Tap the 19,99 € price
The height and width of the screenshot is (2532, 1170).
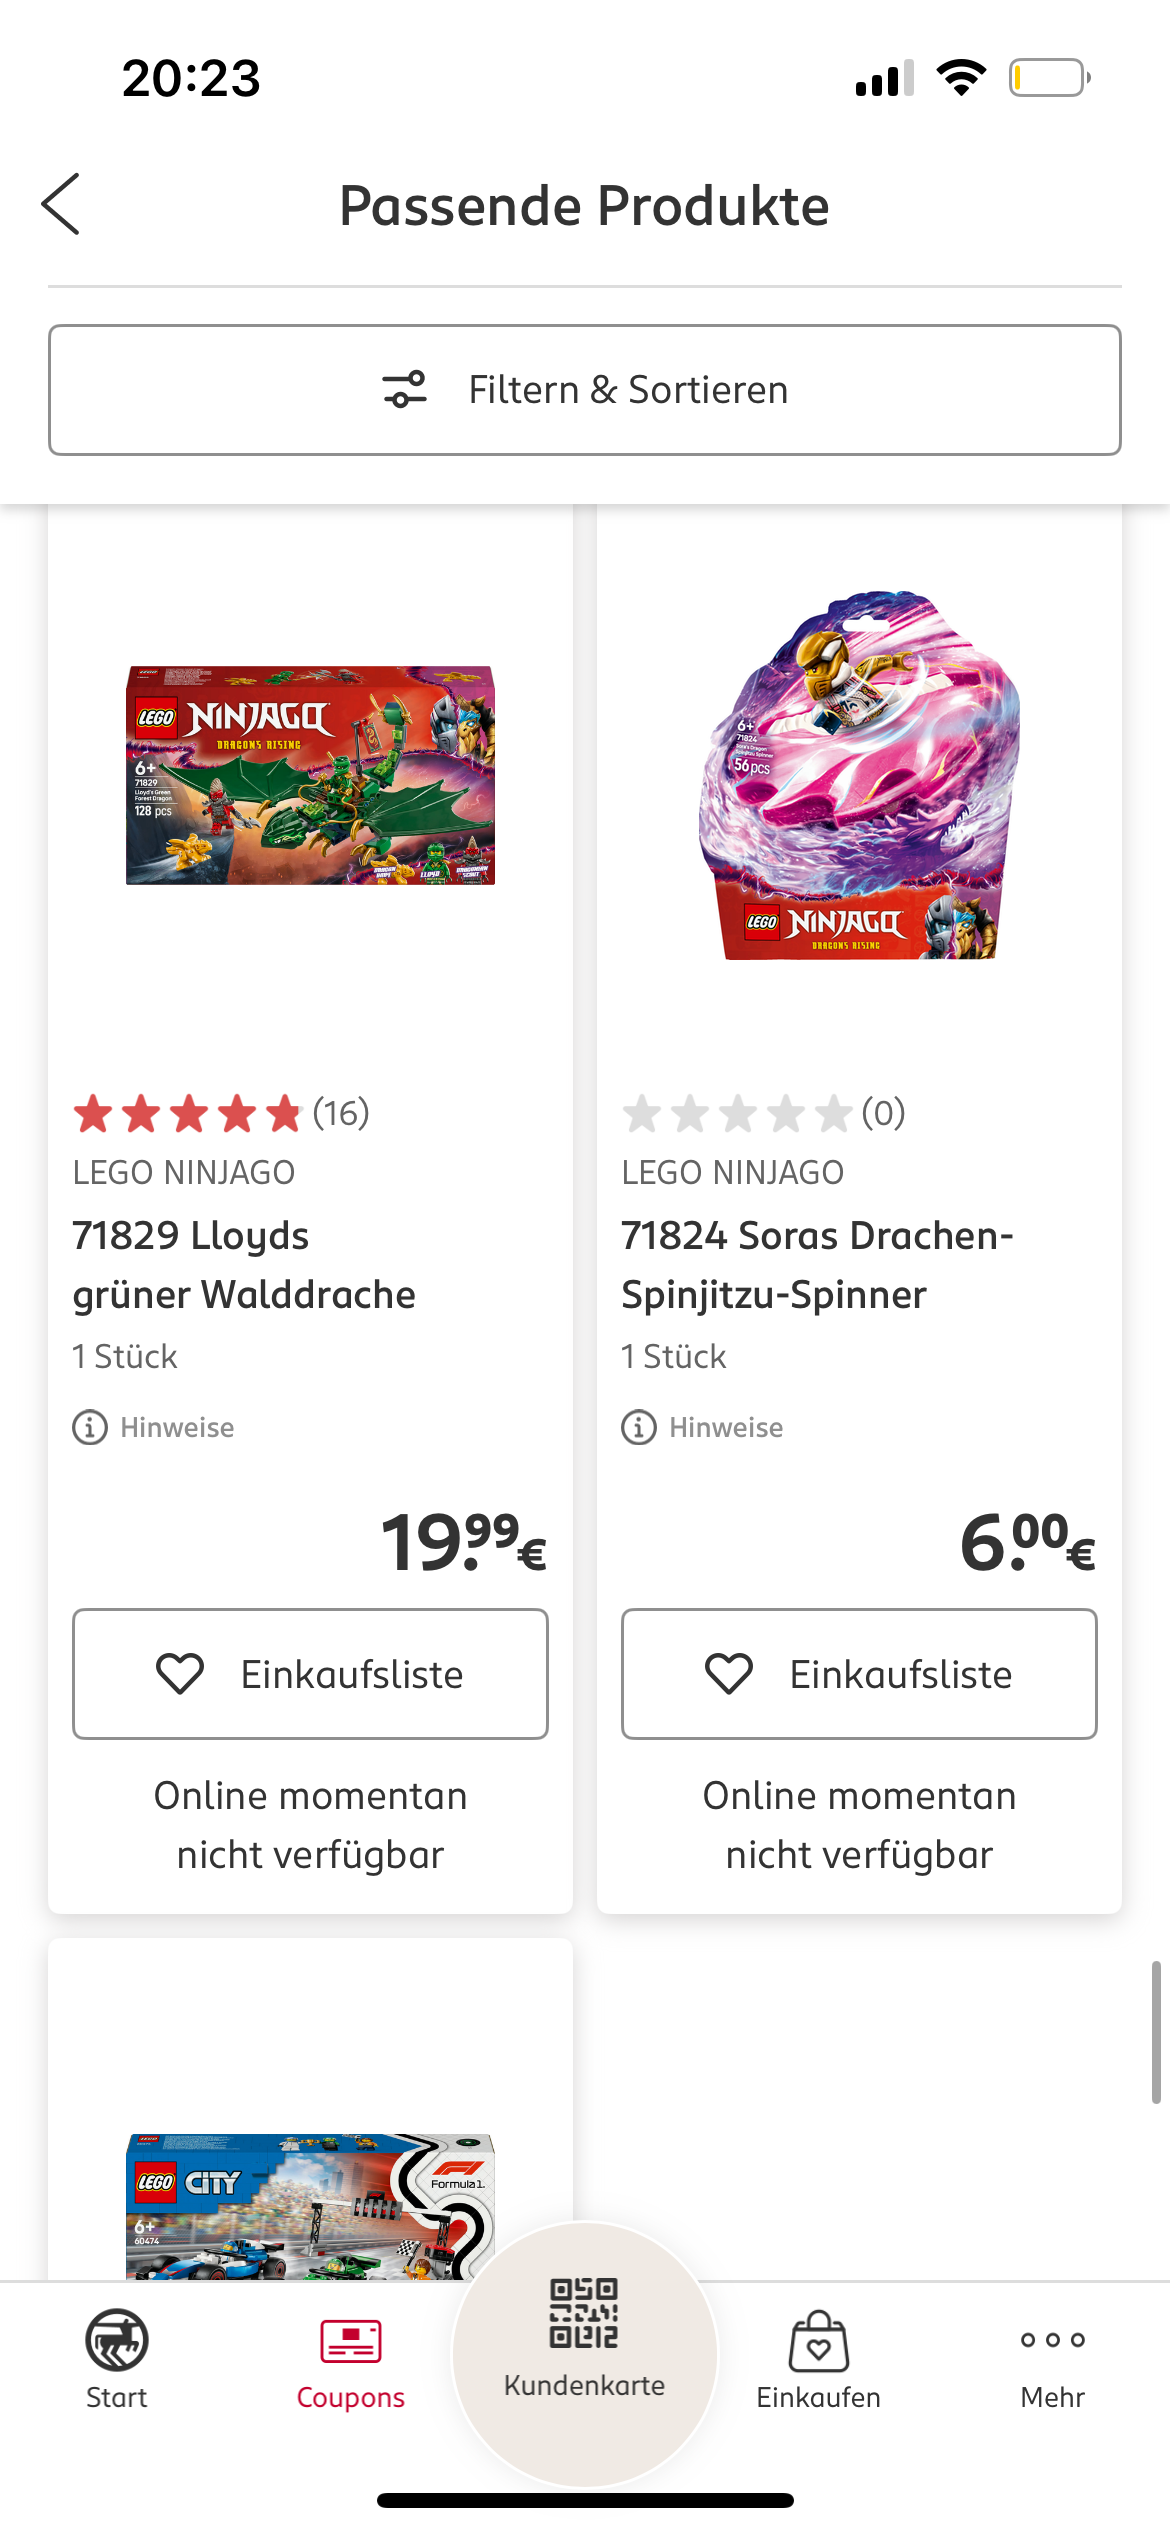pos(464,1542)
